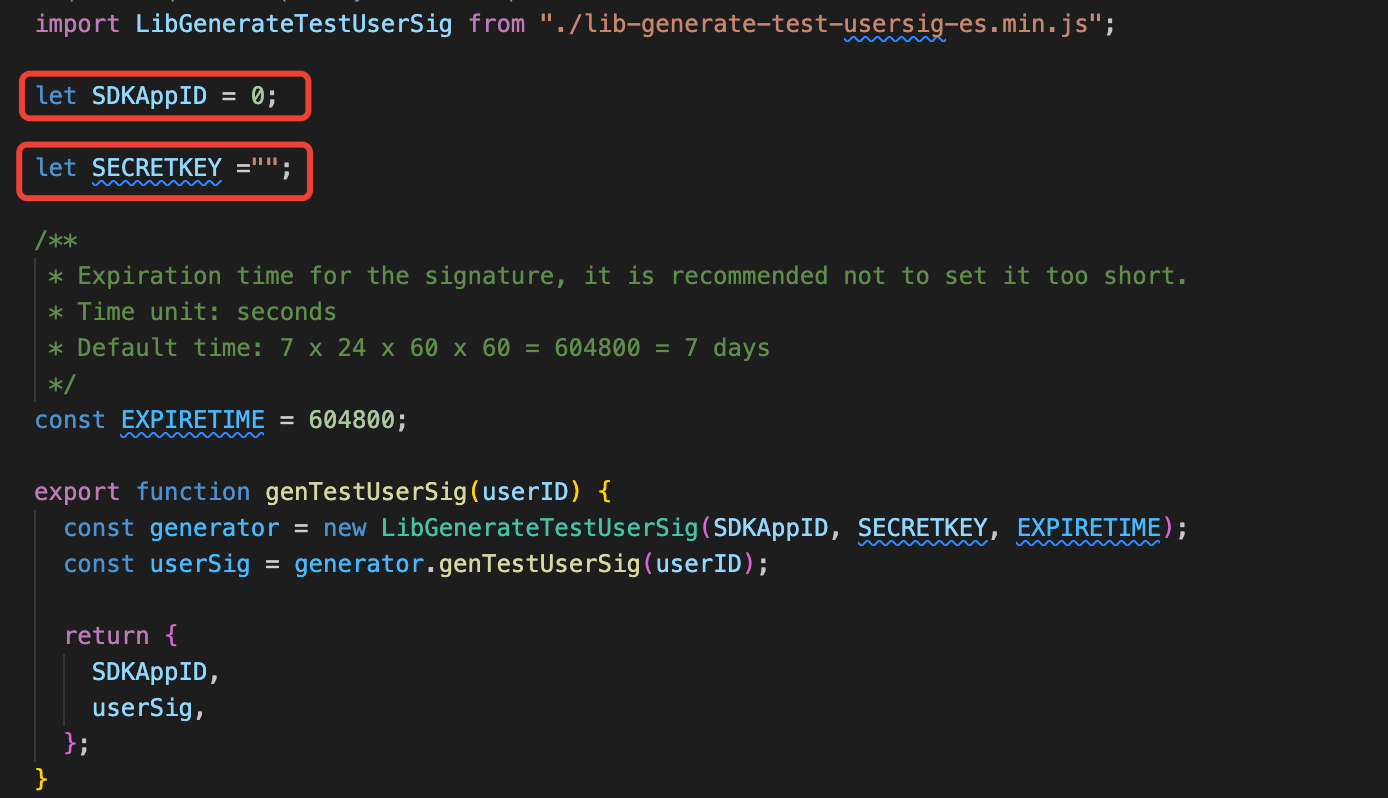Click the 'Expiration time for the signature' comment

pos(632,276)
